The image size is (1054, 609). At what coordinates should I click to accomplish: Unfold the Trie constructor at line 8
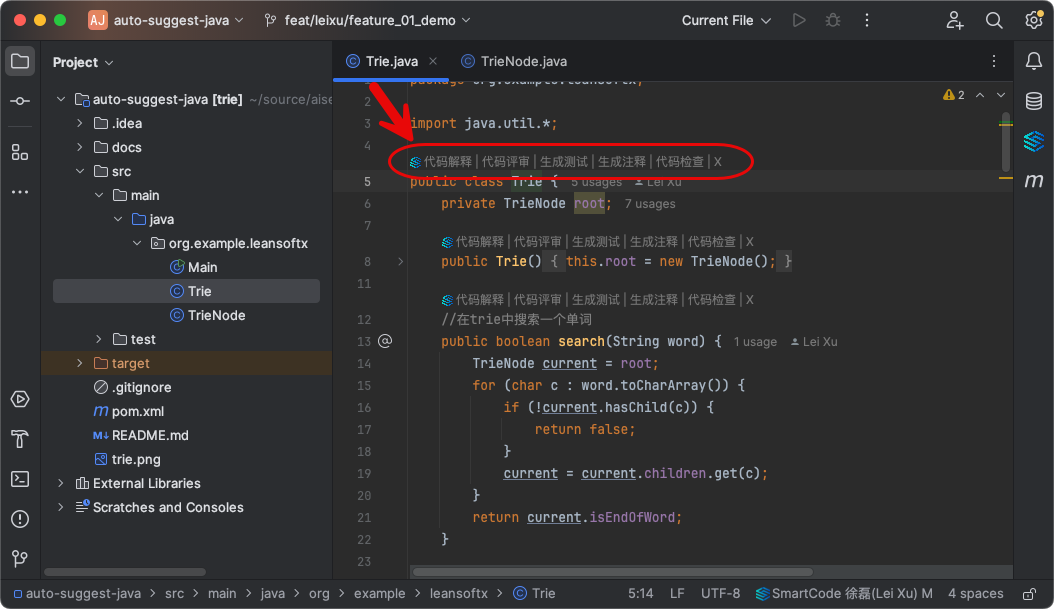click(x=401, y=261)
